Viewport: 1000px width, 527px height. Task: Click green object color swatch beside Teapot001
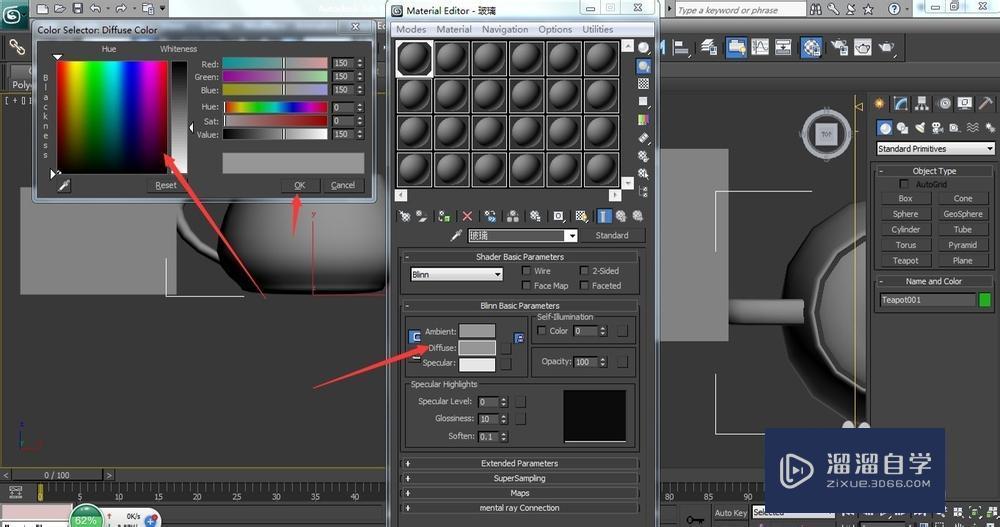(985, 300)
